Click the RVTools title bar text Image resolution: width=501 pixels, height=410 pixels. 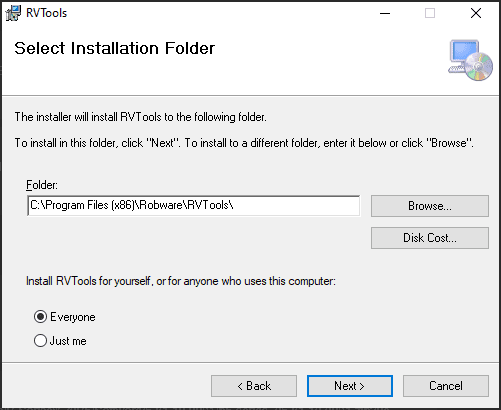pyautogui.click(x=47, y=13)
